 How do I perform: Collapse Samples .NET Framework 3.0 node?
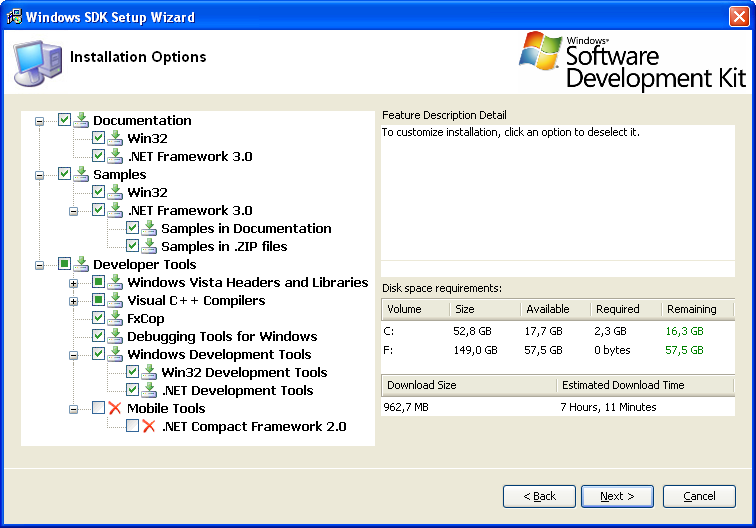click(x=73, y=211)
